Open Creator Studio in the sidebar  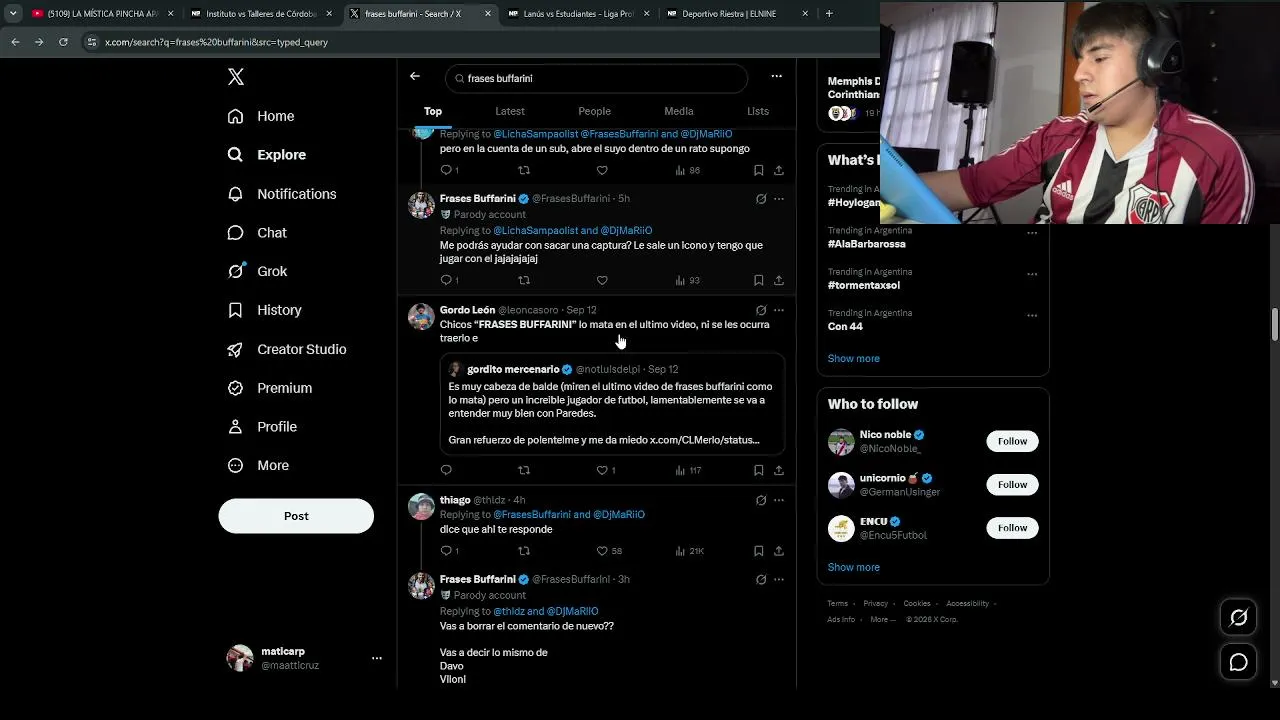point(287,349)
